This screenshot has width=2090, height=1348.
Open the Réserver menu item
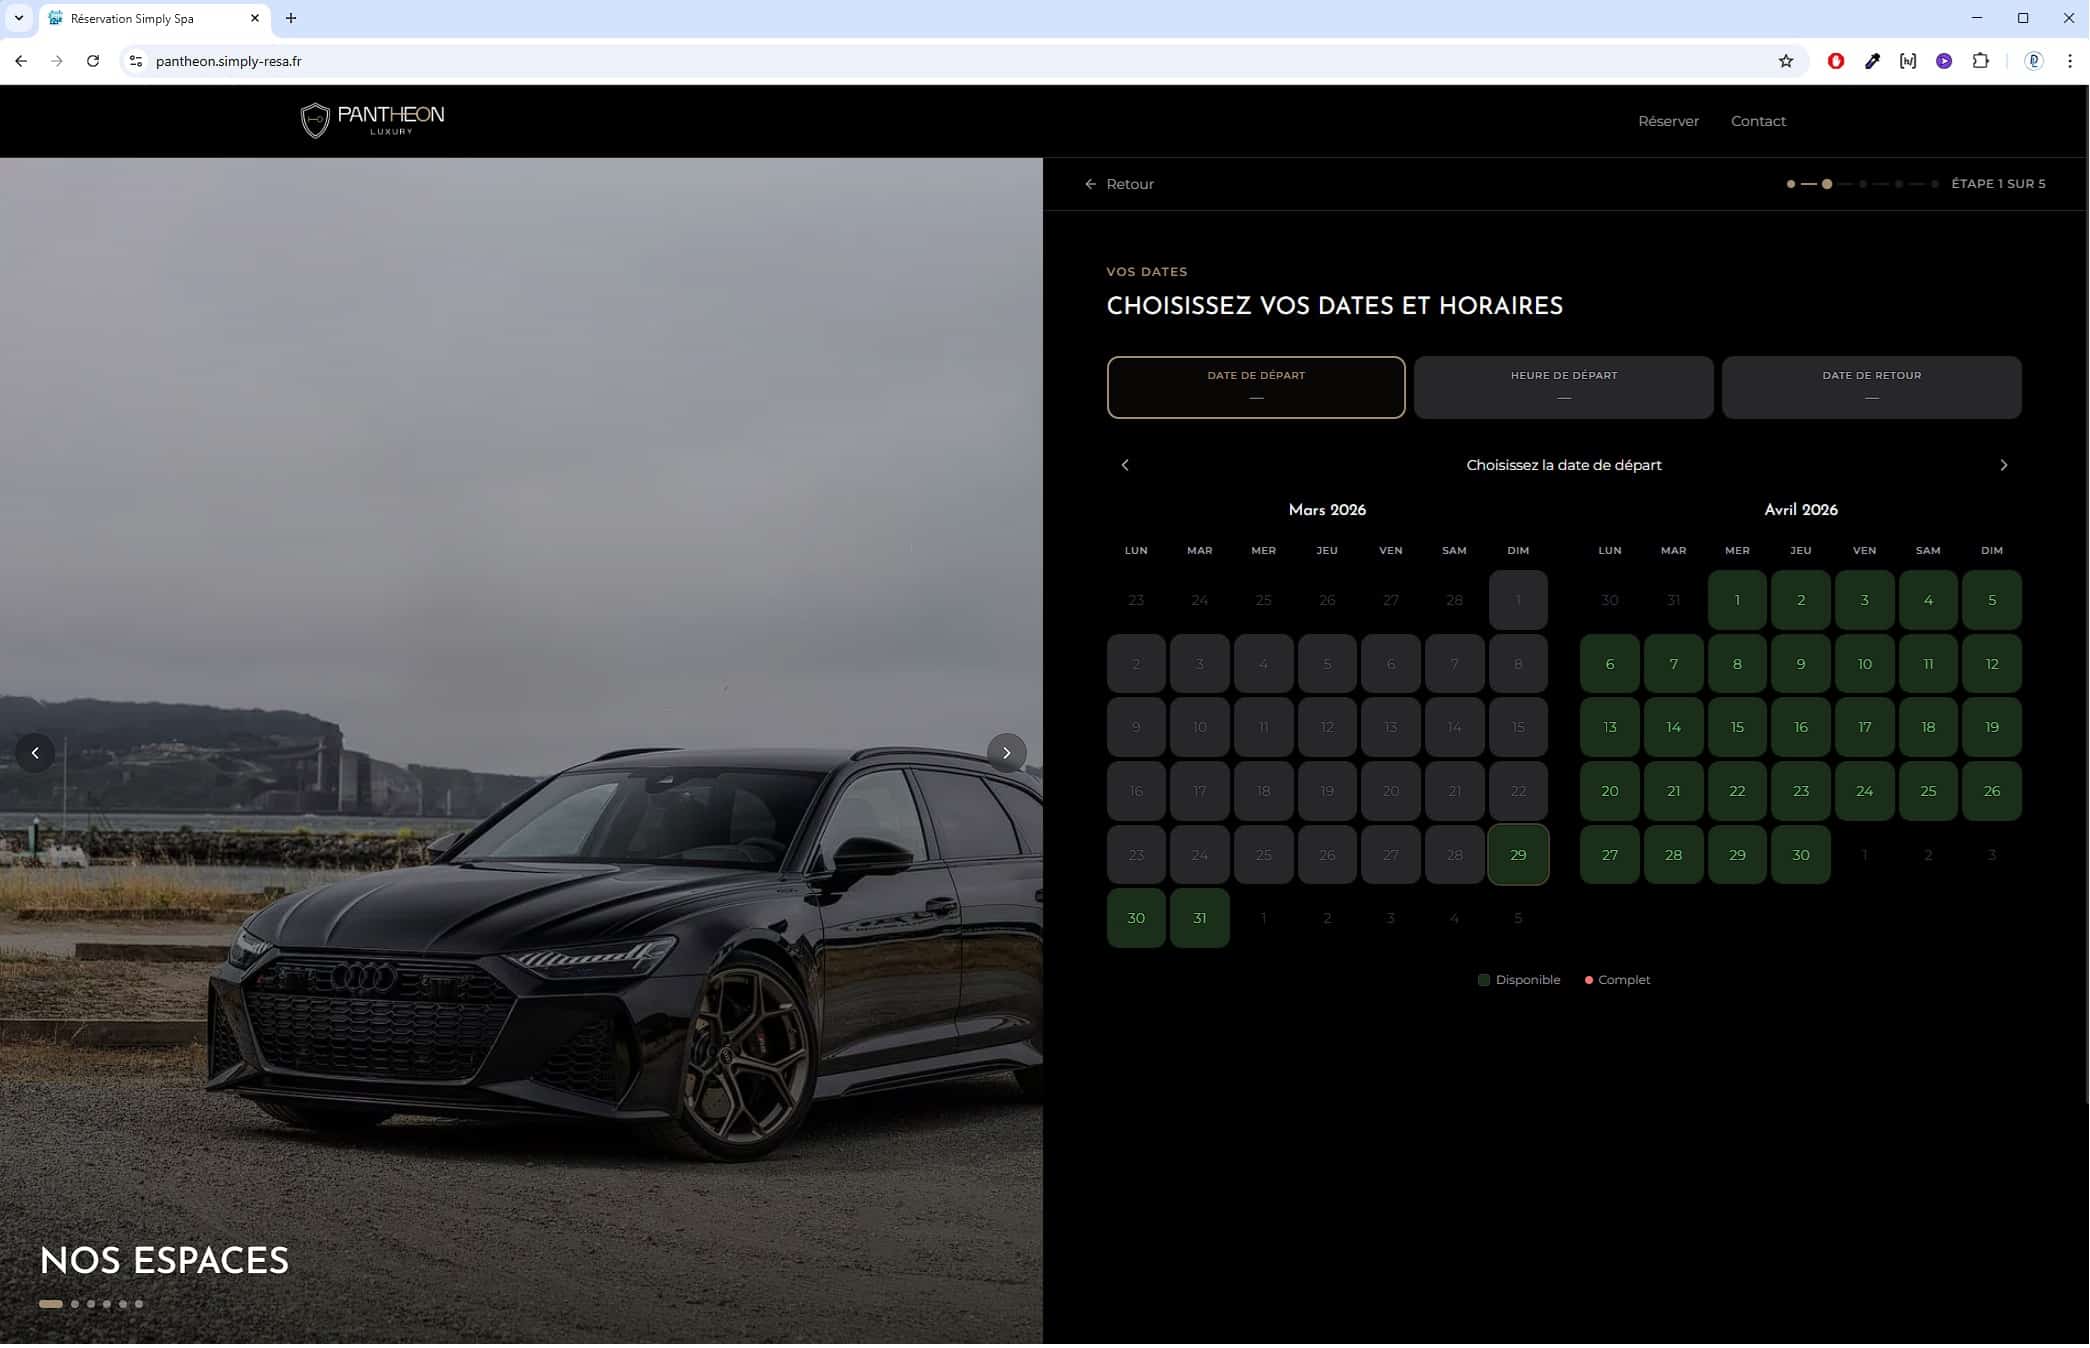click(x=1668, y=121)
